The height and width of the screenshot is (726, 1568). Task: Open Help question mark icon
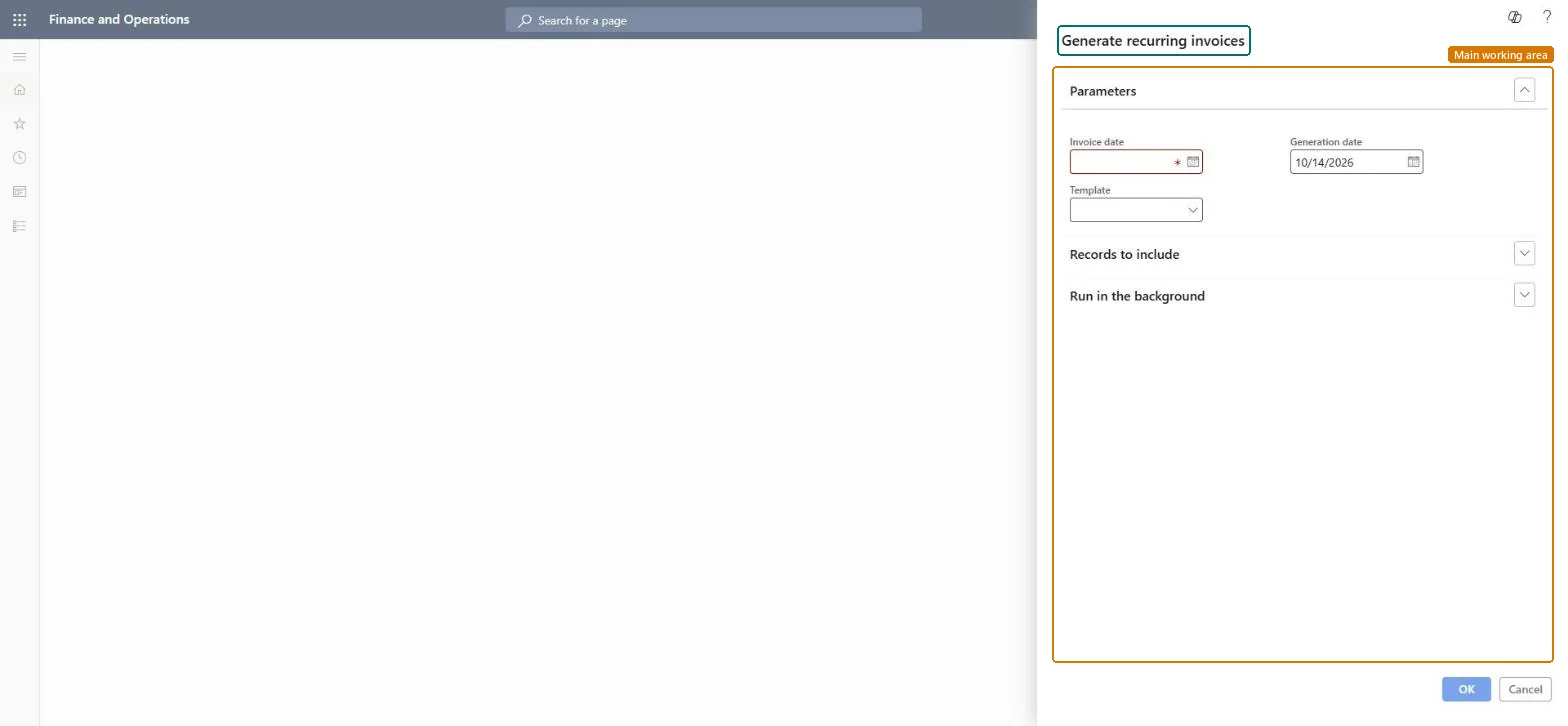pyautogui.click(x=1547, y=17)
